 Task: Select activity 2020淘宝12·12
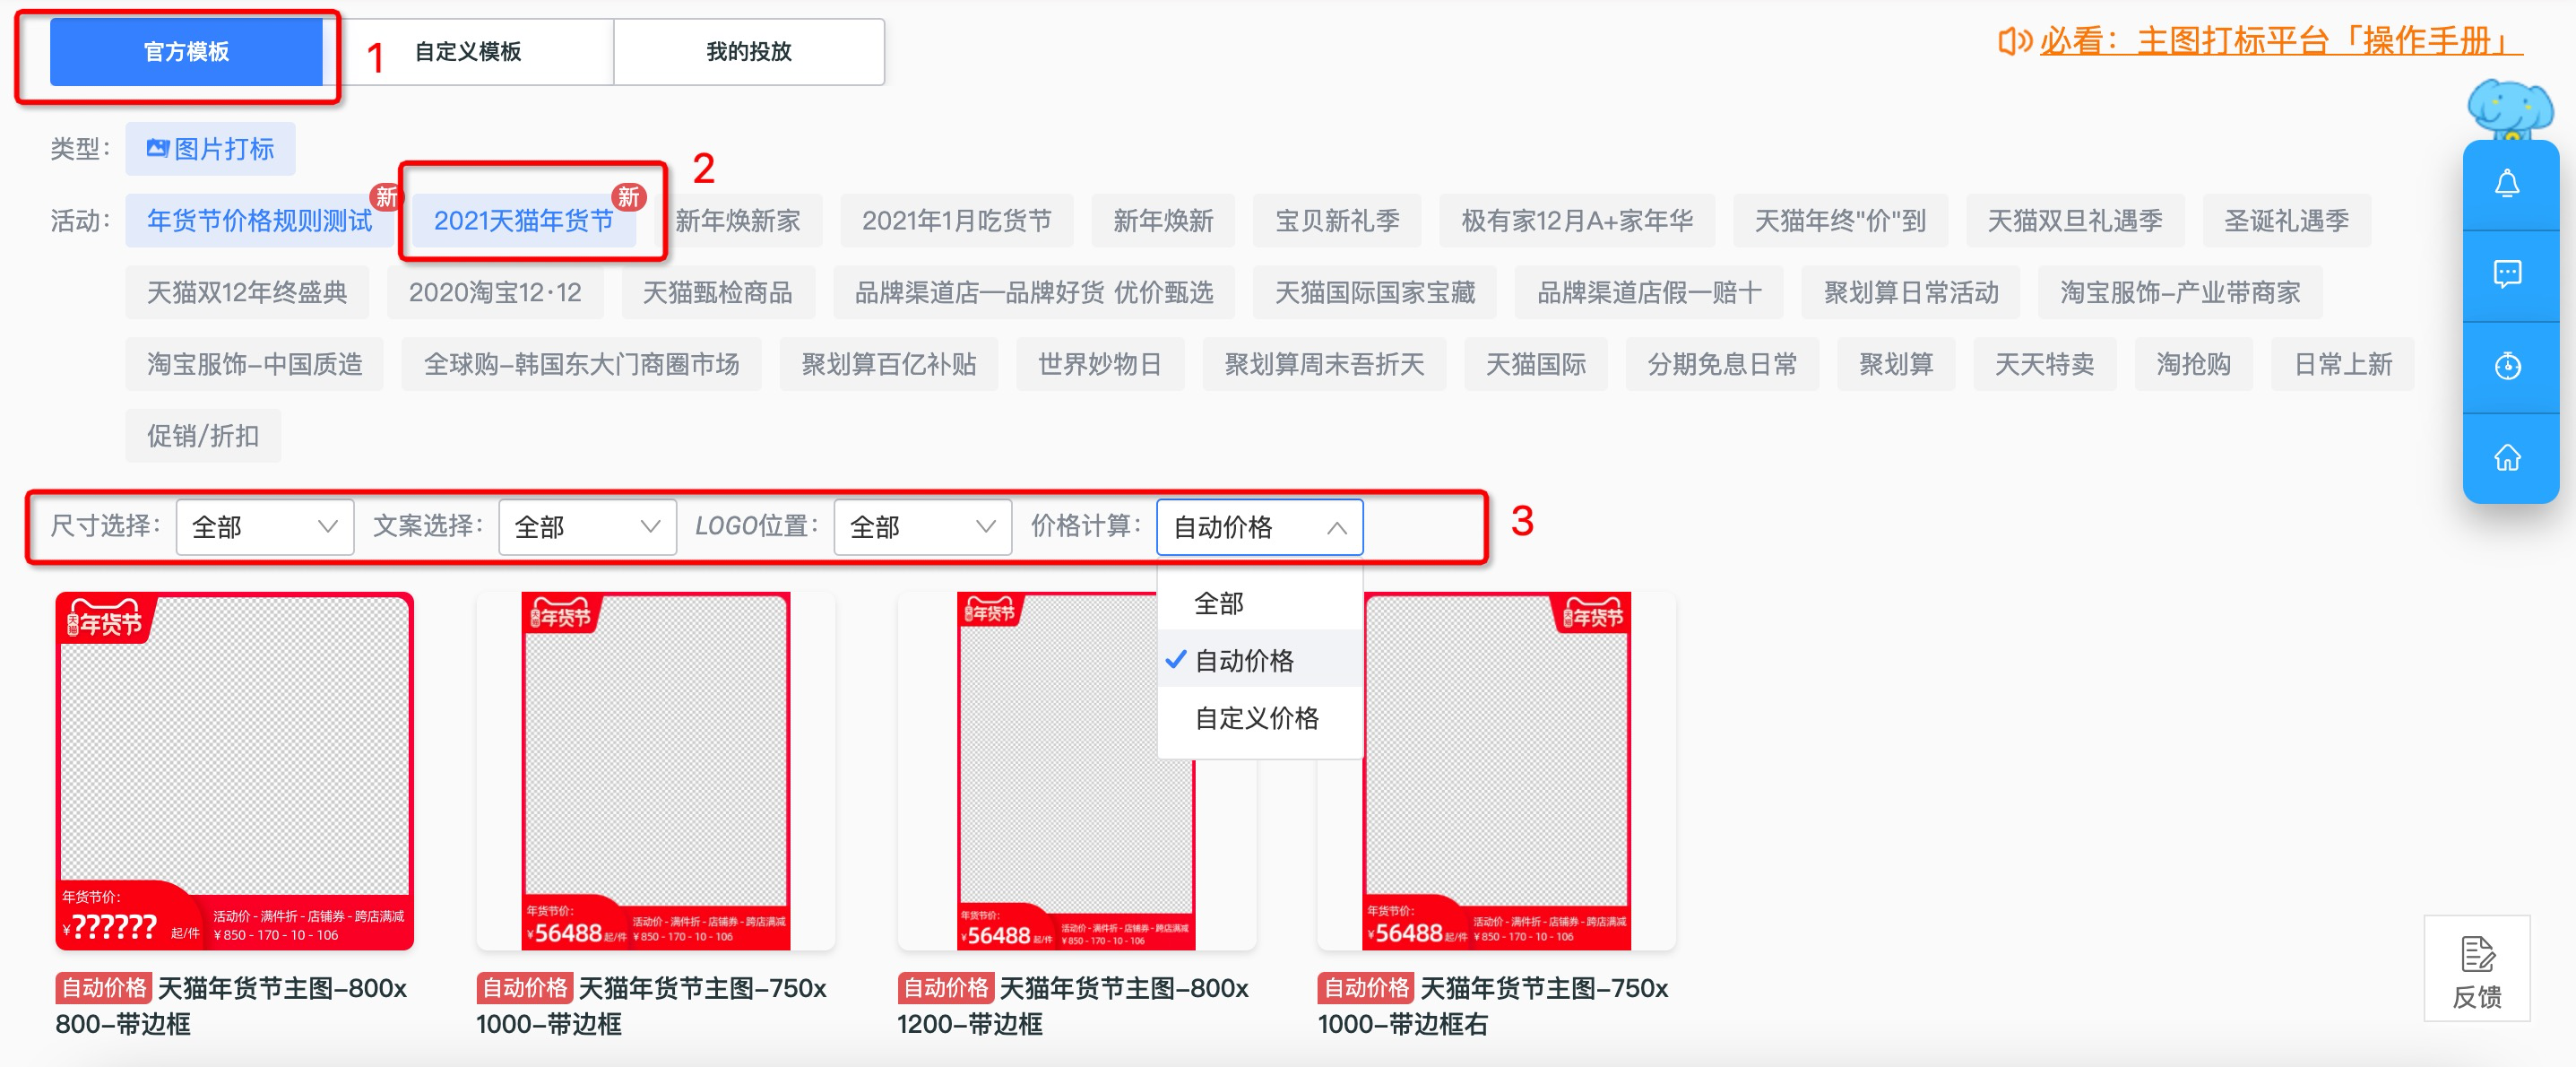[x=495, y=293]
